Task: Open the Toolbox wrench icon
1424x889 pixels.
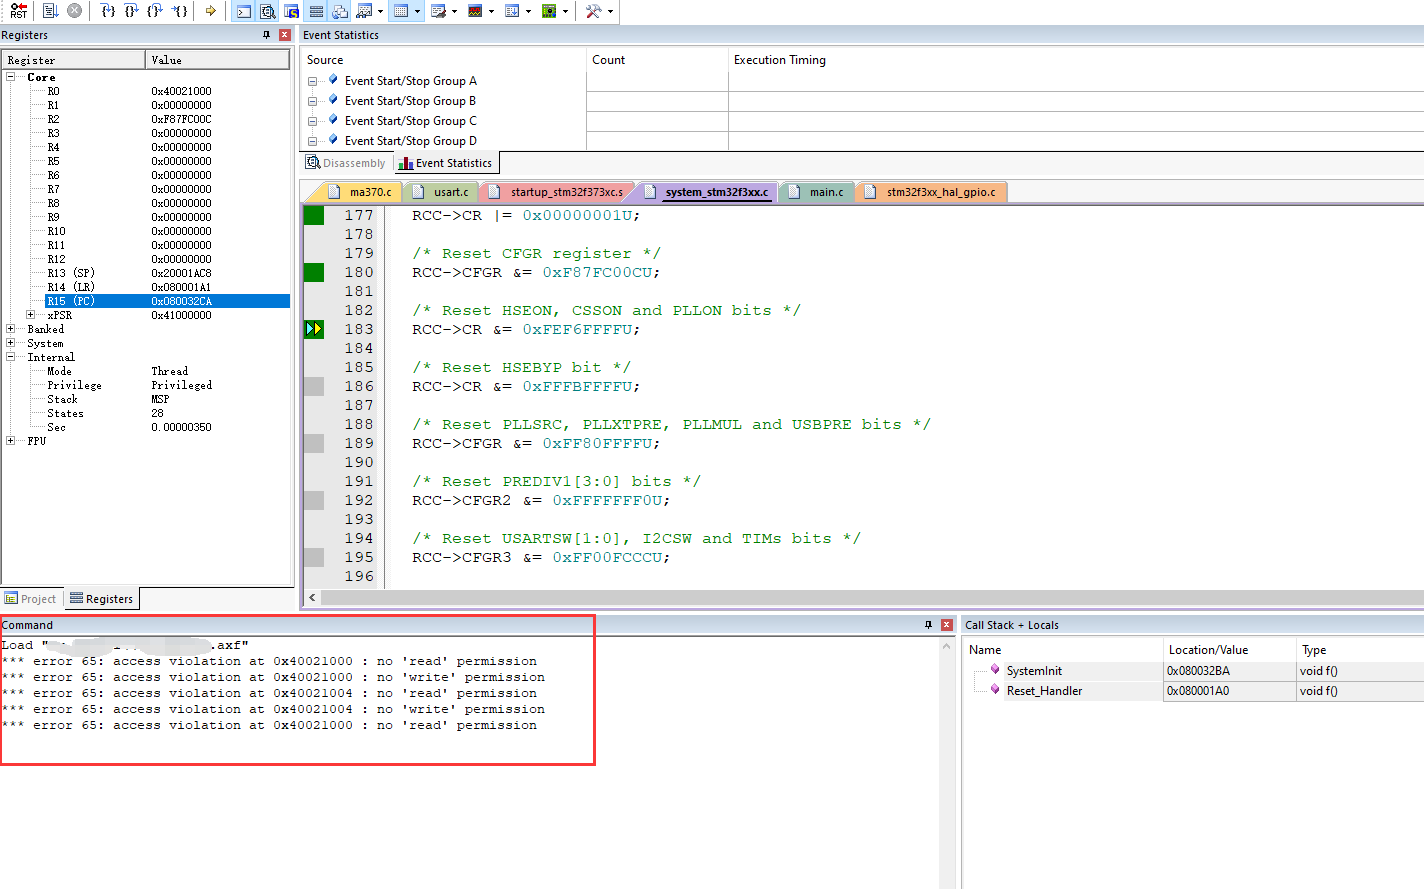Action: pyautogui.click(x=594, y=11)
